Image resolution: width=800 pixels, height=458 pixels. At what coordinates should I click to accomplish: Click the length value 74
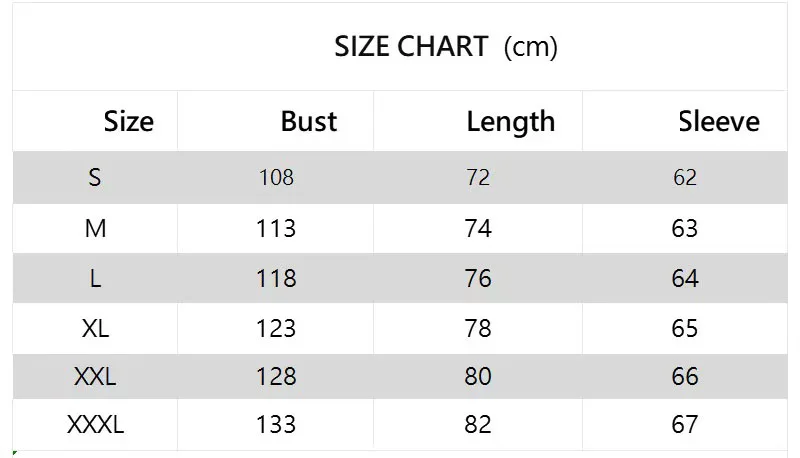478,228
